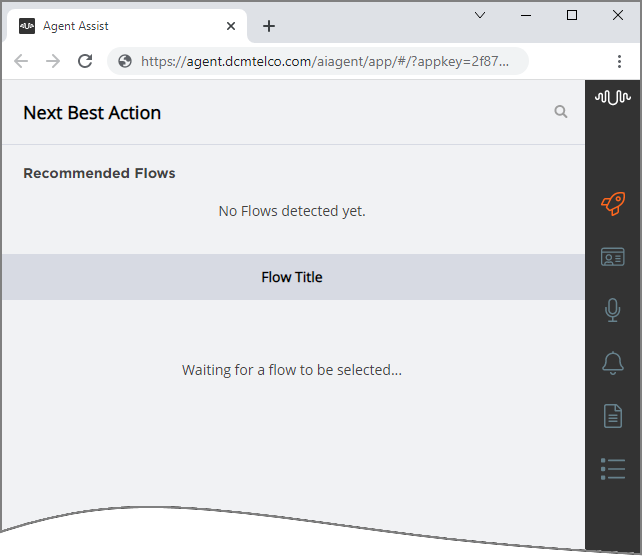
Task: Go back in browser history
Action: pos(21,61)
